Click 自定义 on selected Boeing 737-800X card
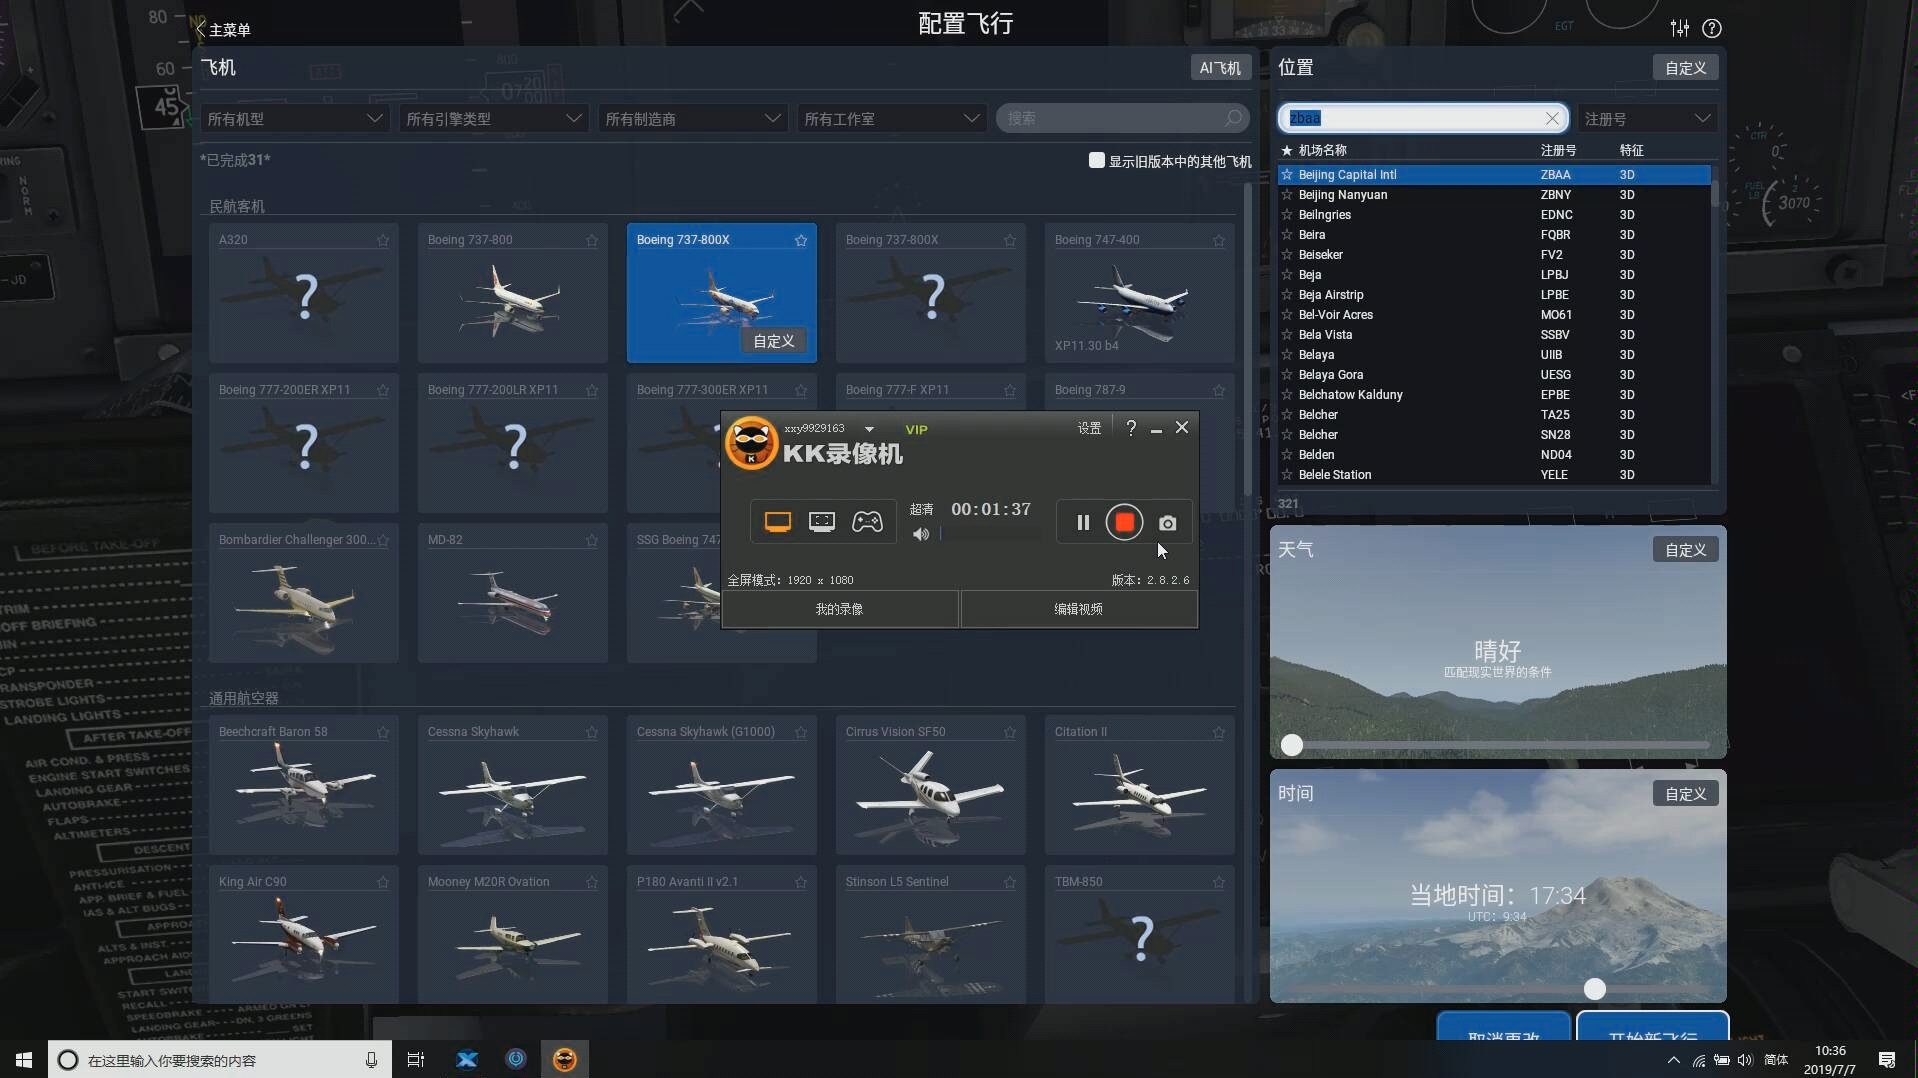Image resolution: width=1918 pixels, height=1078 pixels. [x=774, y=341]
